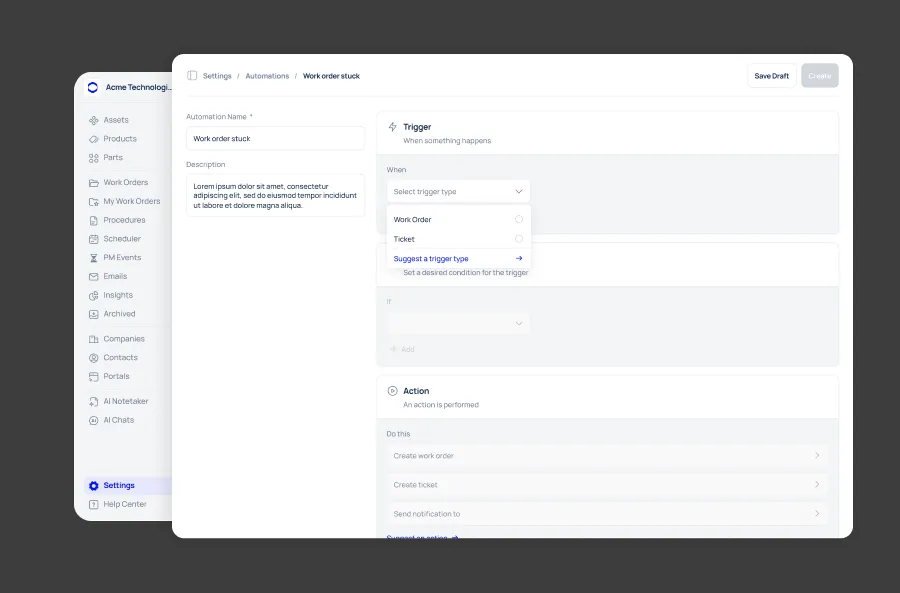This screenshot has width=900, height=593.
Task: Click the Archived box icon
Action: pos(94,314)
